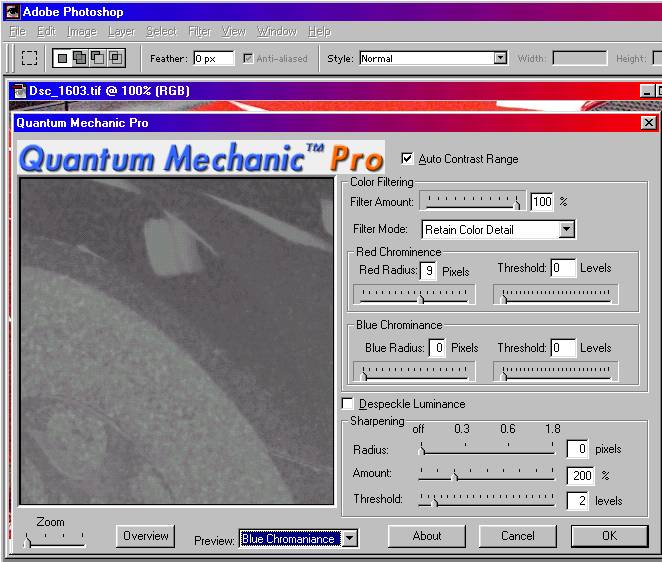
Task: Open the Edit menu
Action: tap(46, 32)
